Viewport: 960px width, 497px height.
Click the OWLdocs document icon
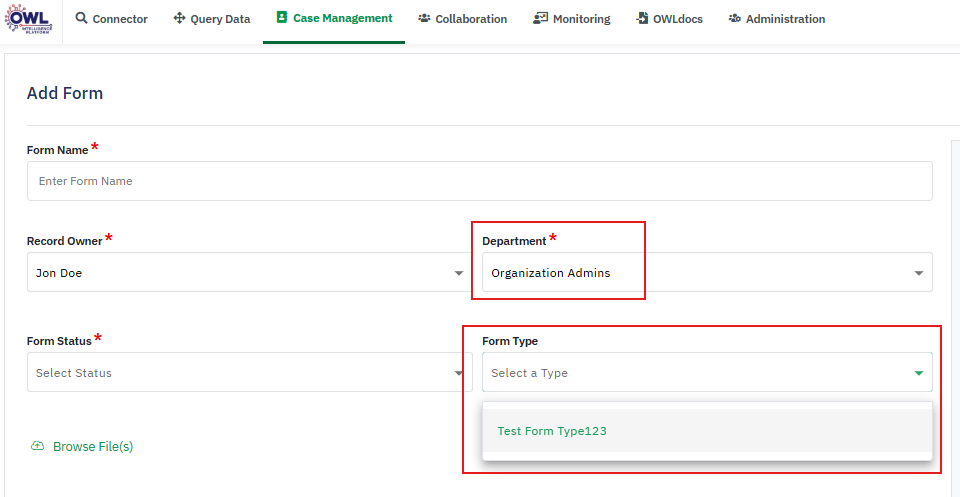tap(641, 19)
